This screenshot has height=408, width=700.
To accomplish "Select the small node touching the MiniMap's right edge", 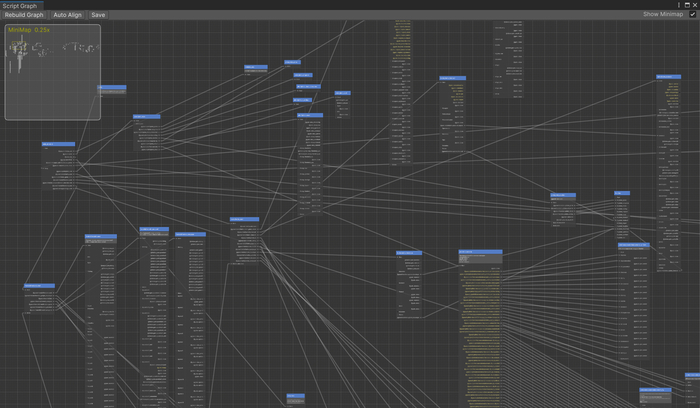I will (x=112, y=88).
